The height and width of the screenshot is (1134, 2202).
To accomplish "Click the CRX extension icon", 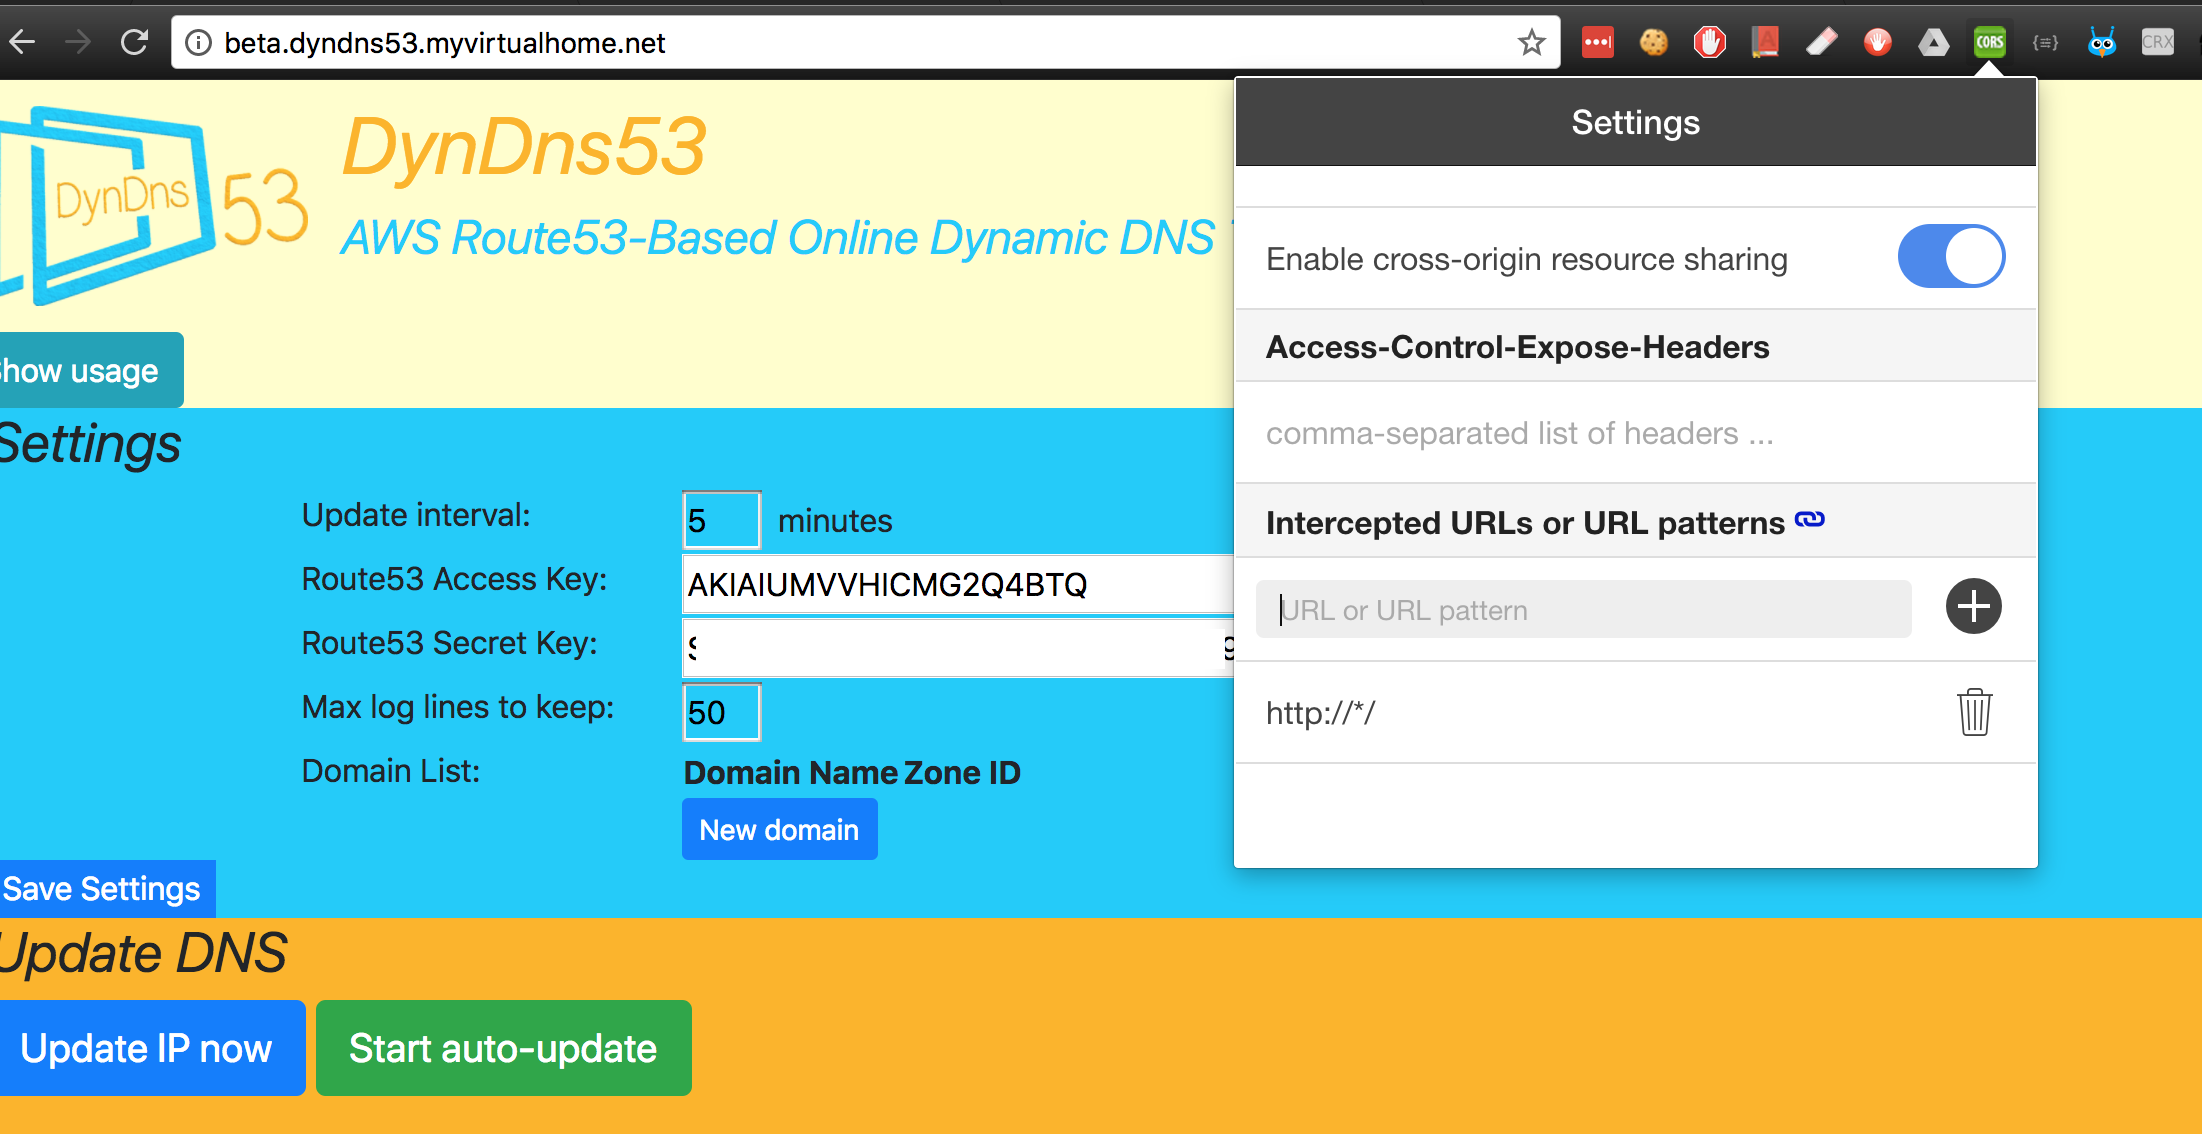I will [x=2157, y=42].
